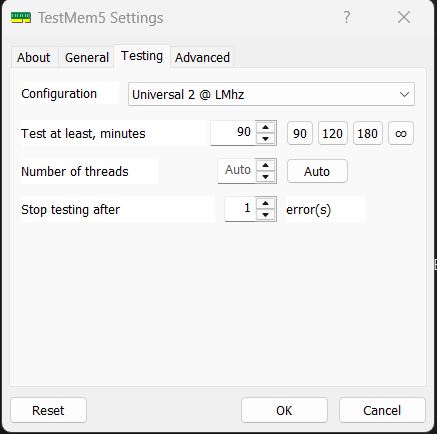The width and height of the screenshot is (437, 434).
Task: Open the General tab
Action: coord(87,57)
